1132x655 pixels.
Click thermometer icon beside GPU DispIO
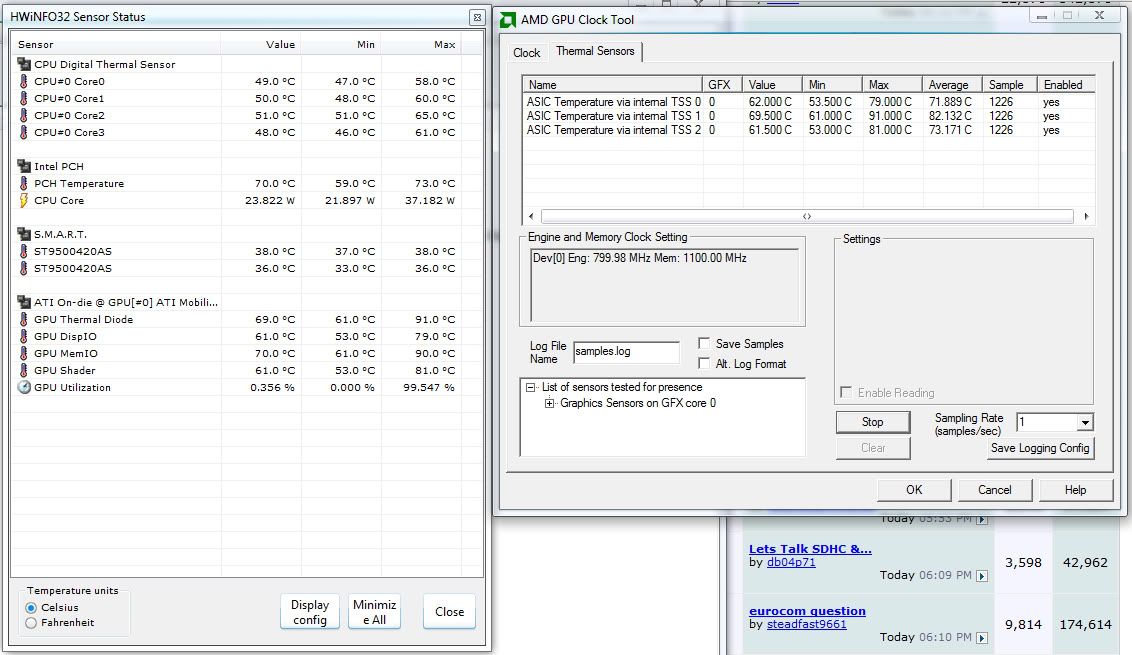tap(24, 337)
